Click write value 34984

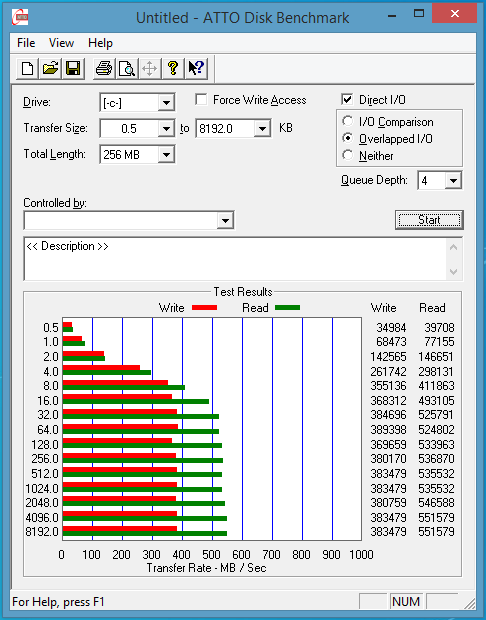coord(391,328)
